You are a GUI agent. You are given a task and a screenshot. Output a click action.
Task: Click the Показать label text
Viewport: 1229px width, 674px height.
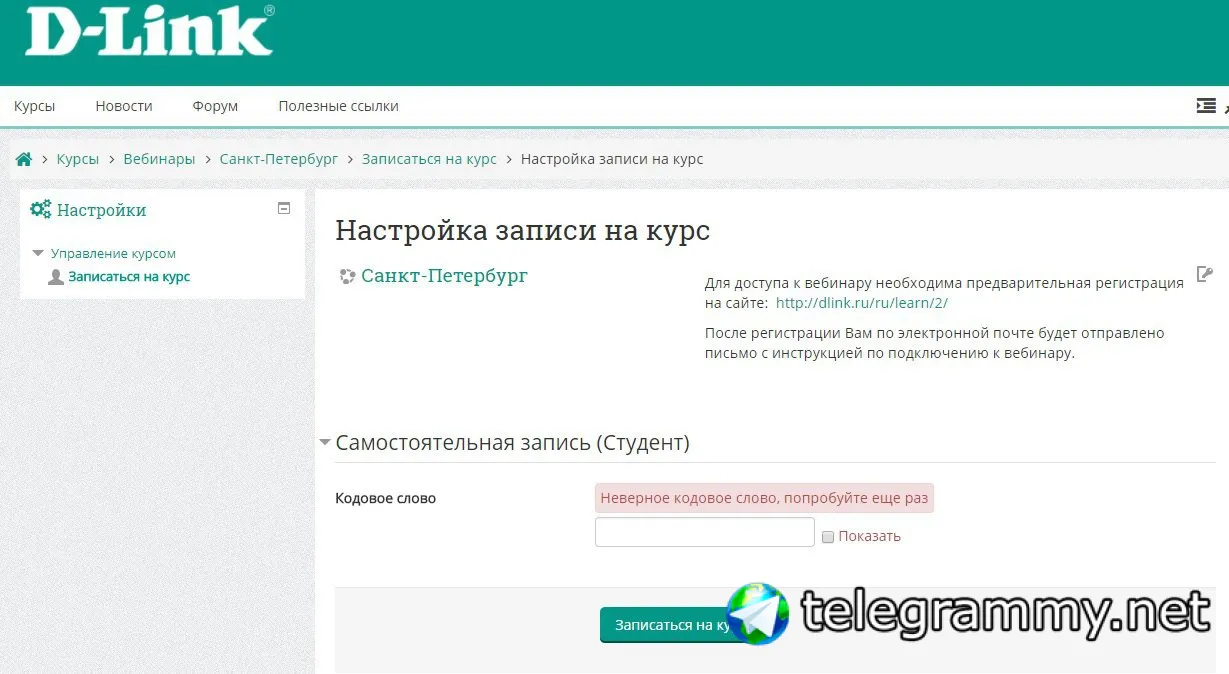tap(869, 537)
